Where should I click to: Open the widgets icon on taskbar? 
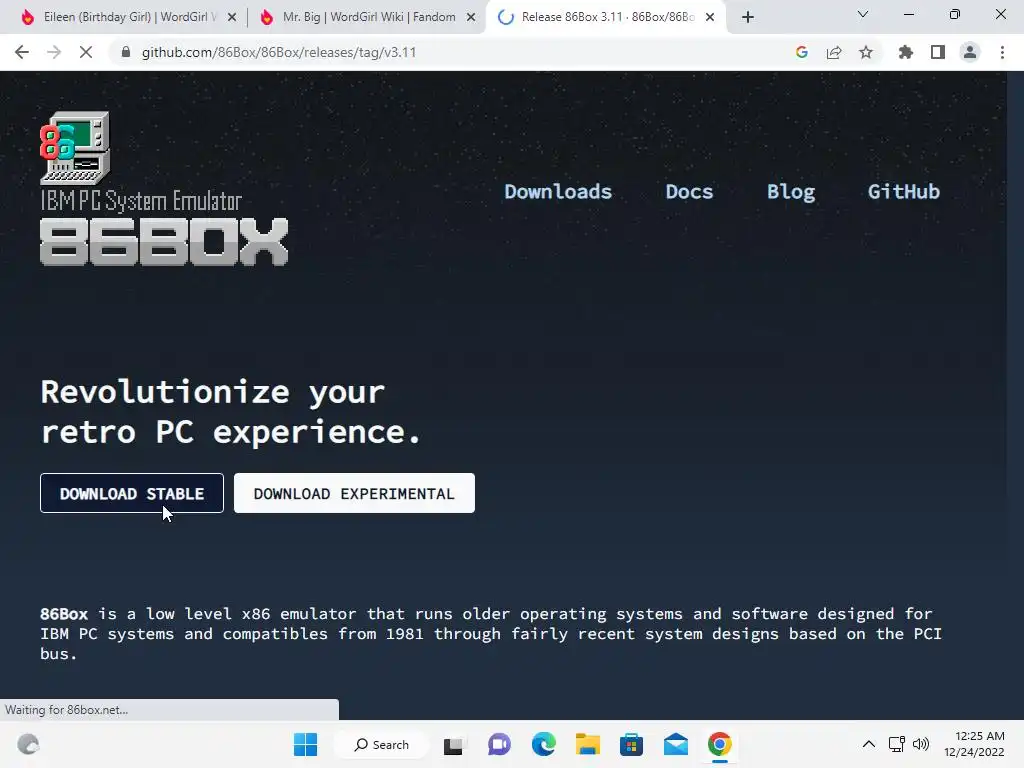28,744
